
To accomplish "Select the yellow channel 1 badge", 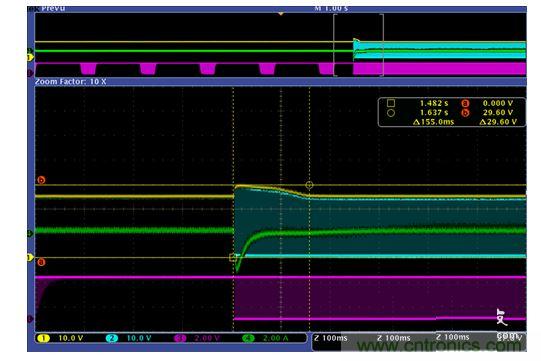I will click(43, 338).
